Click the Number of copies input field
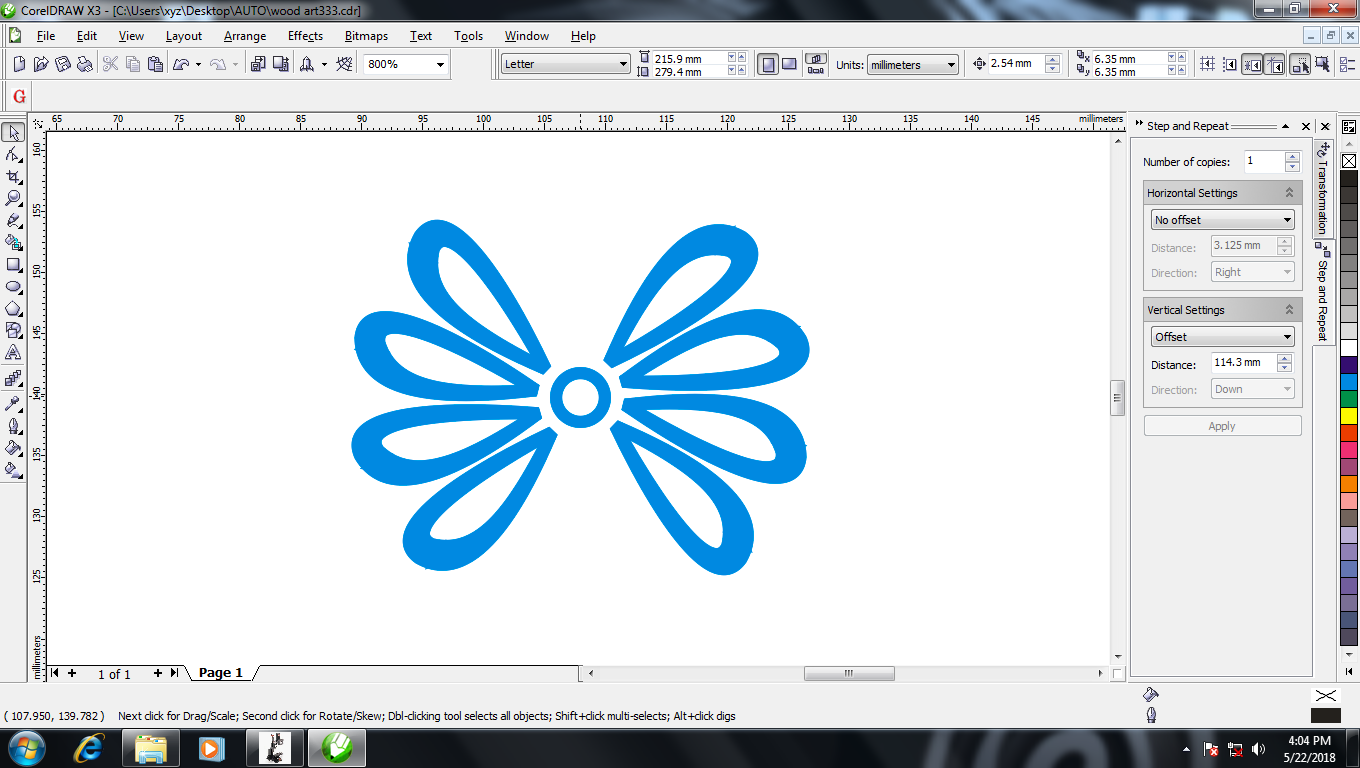This screenshot has width=1360, height=768. tap(1264, 161)
